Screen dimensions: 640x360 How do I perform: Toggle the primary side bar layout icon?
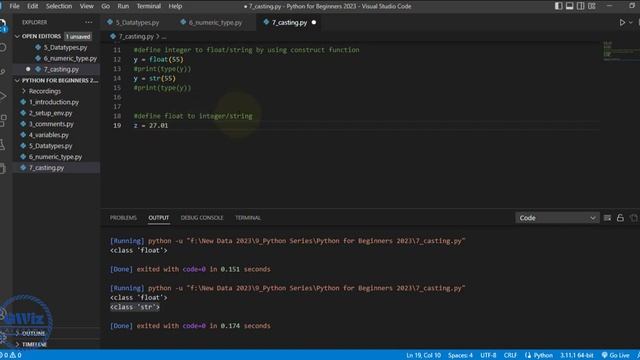pos(558,6)
